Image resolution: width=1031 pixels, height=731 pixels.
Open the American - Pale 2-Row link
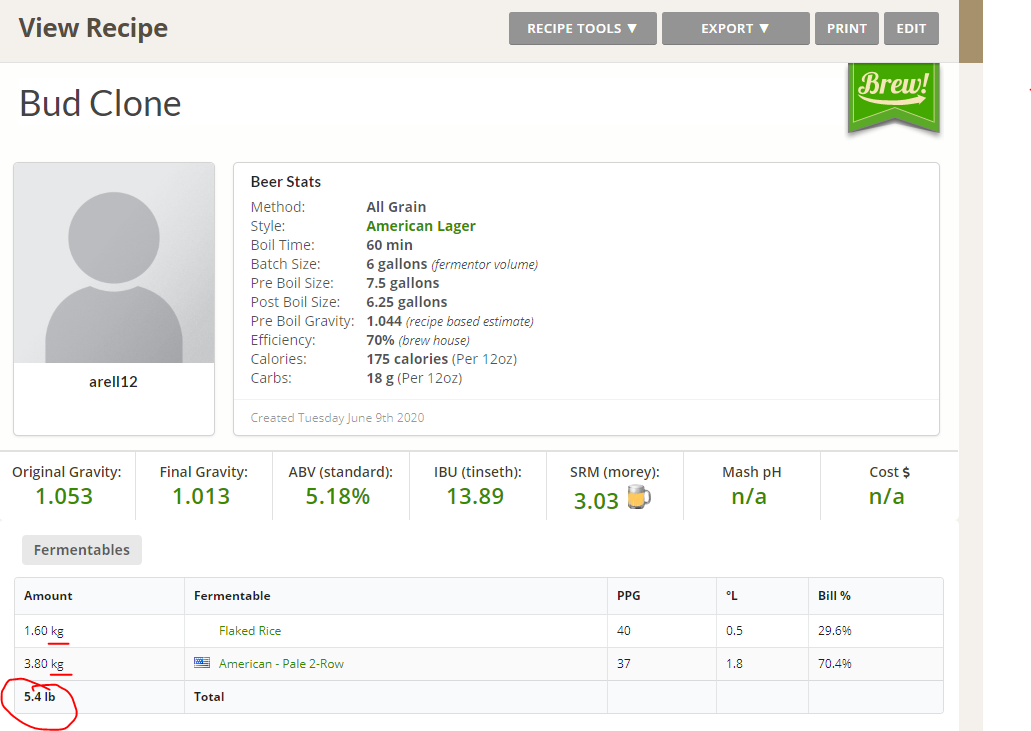[281, 664]
